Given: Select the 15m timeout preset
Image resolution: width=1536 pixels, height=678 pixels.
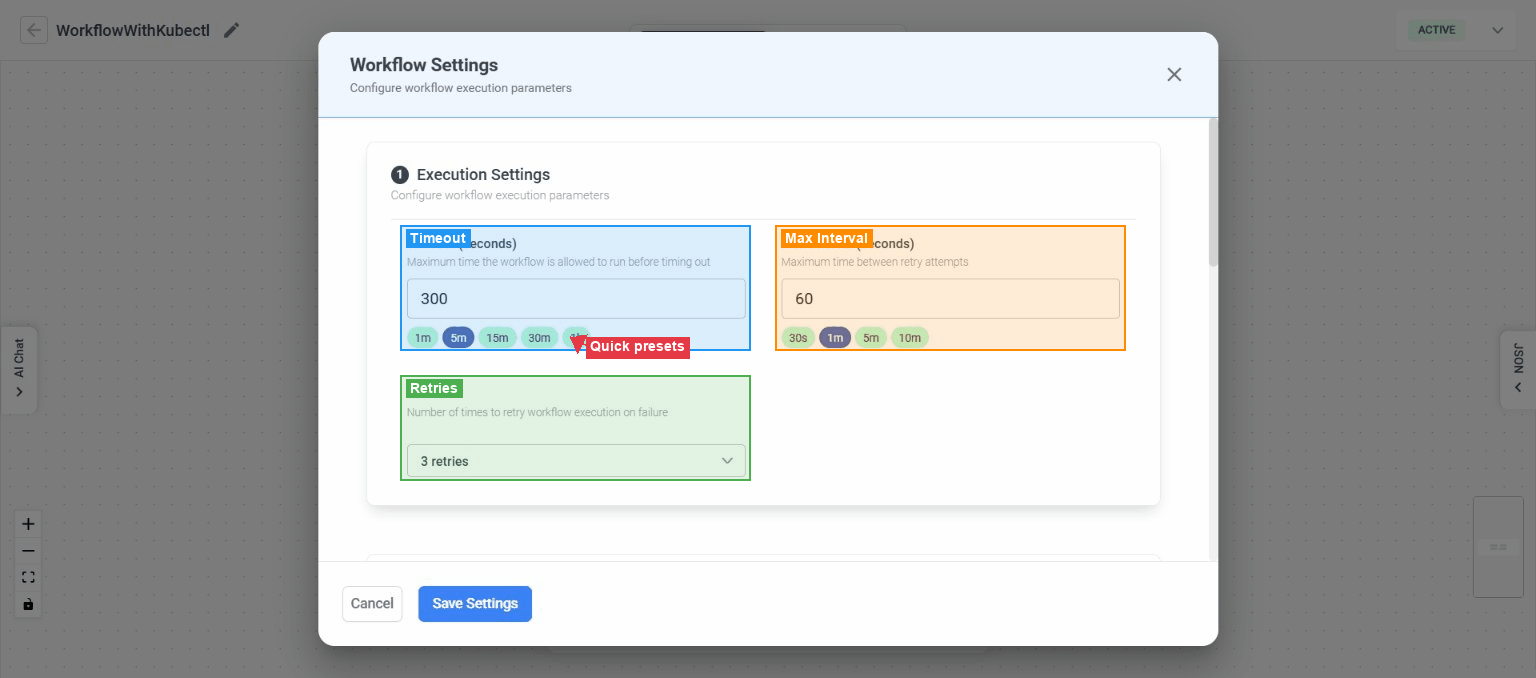Looking at the screenshot, I should click(497, 337).
